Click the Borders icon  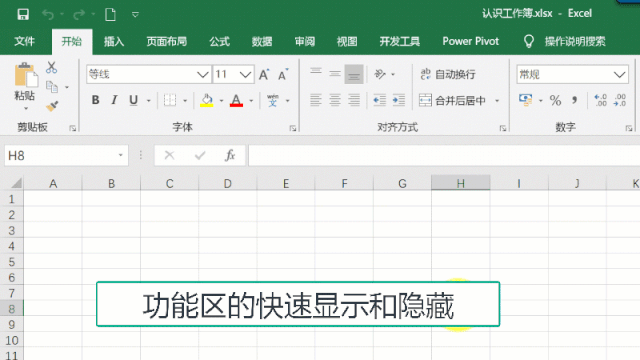coord(170,100)
